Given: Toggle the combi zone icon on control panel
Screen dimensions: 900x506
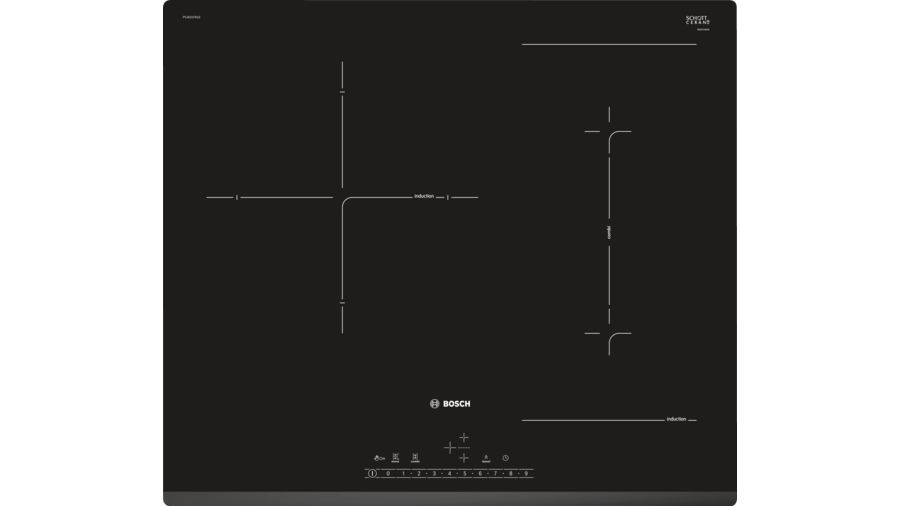Looking at the screenshot, I should [x=415, y=457].
